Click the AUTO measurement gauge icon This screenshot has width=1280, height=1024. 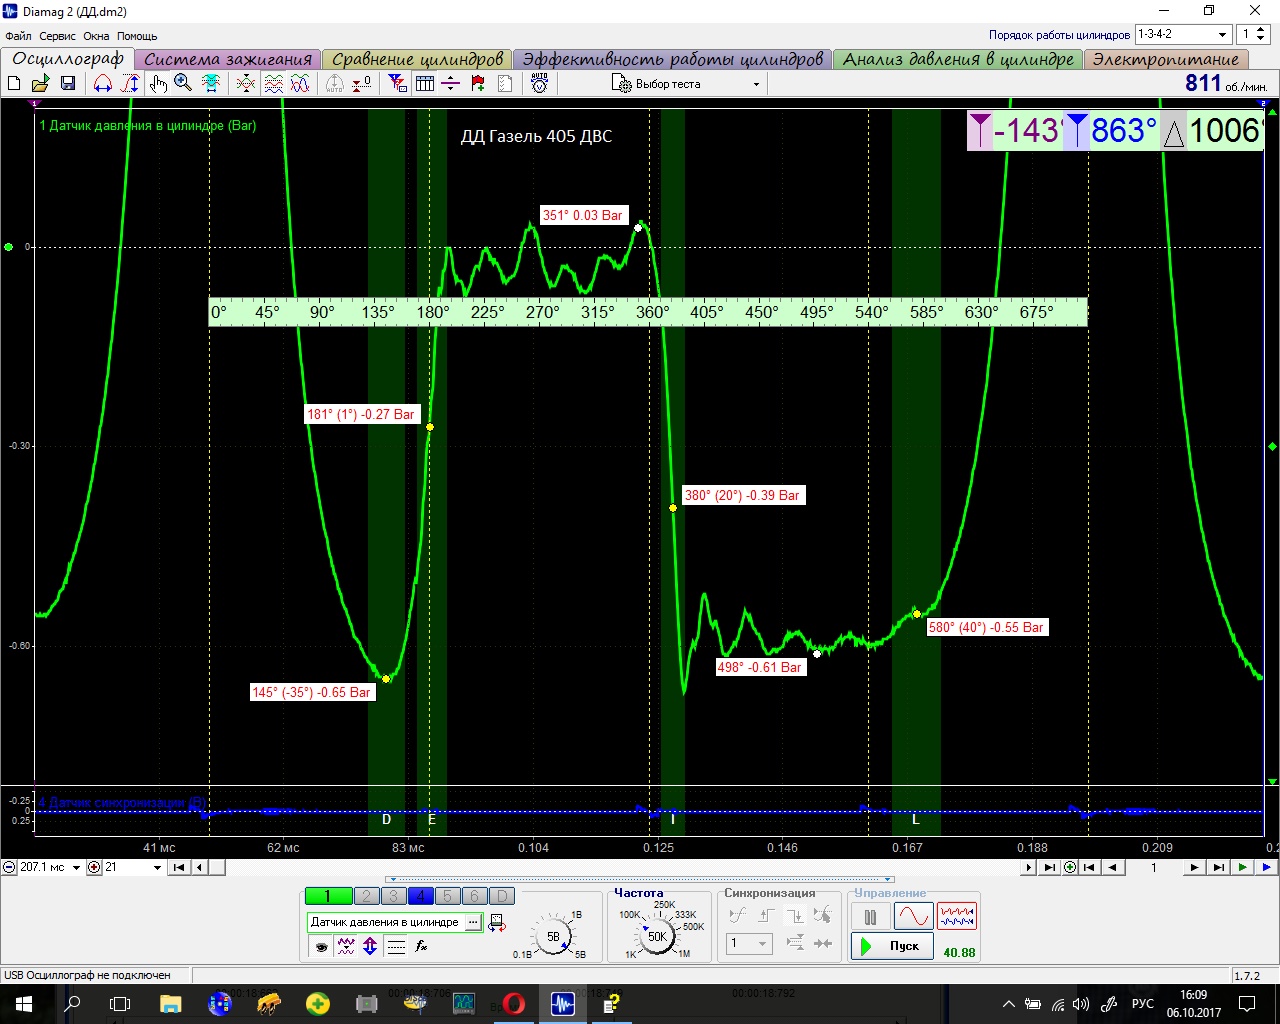tap(540, 83)
